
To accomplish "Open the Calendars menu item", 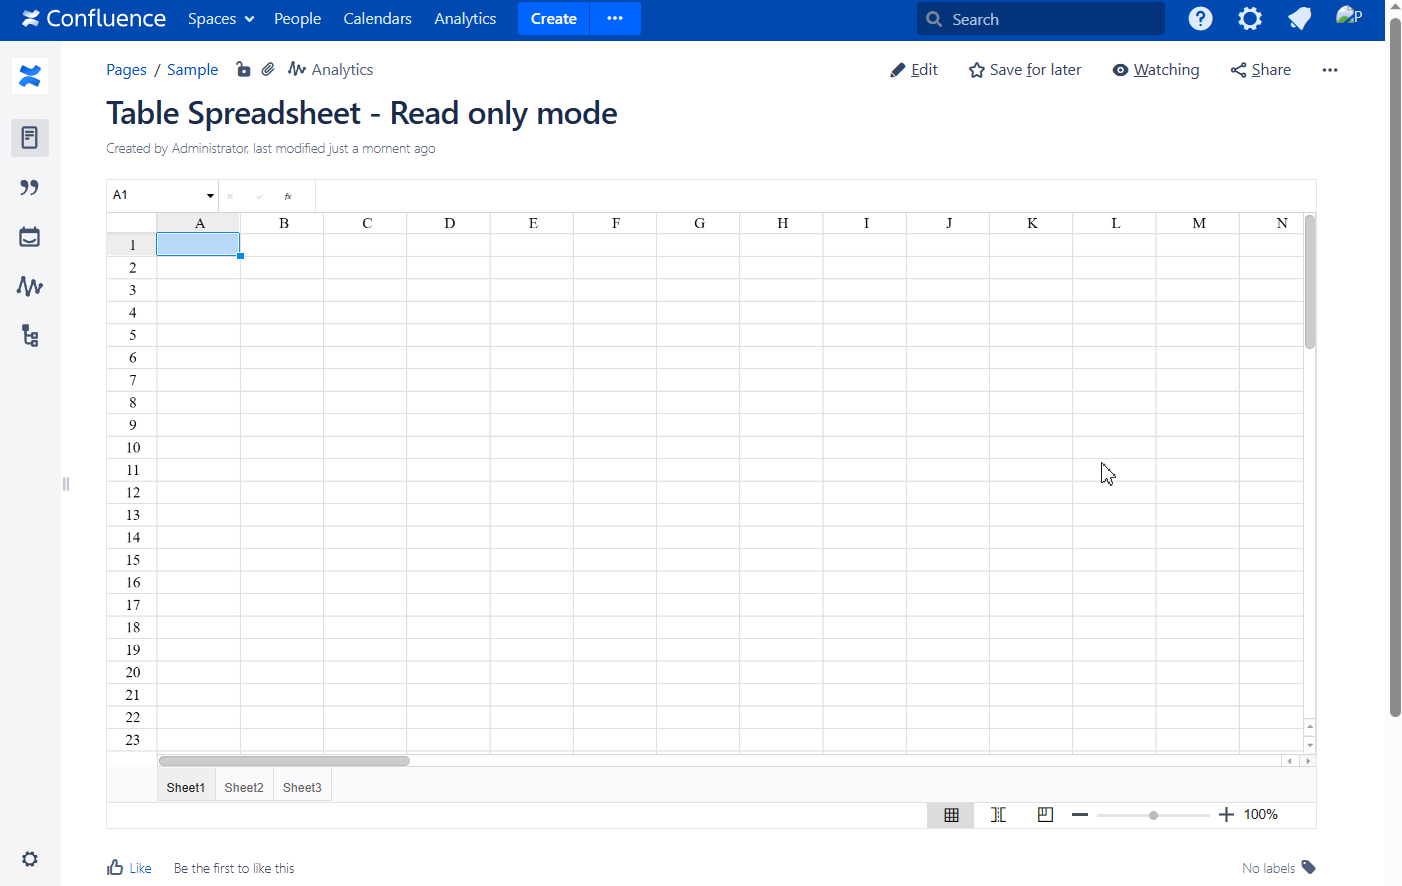I will [377, 19].
